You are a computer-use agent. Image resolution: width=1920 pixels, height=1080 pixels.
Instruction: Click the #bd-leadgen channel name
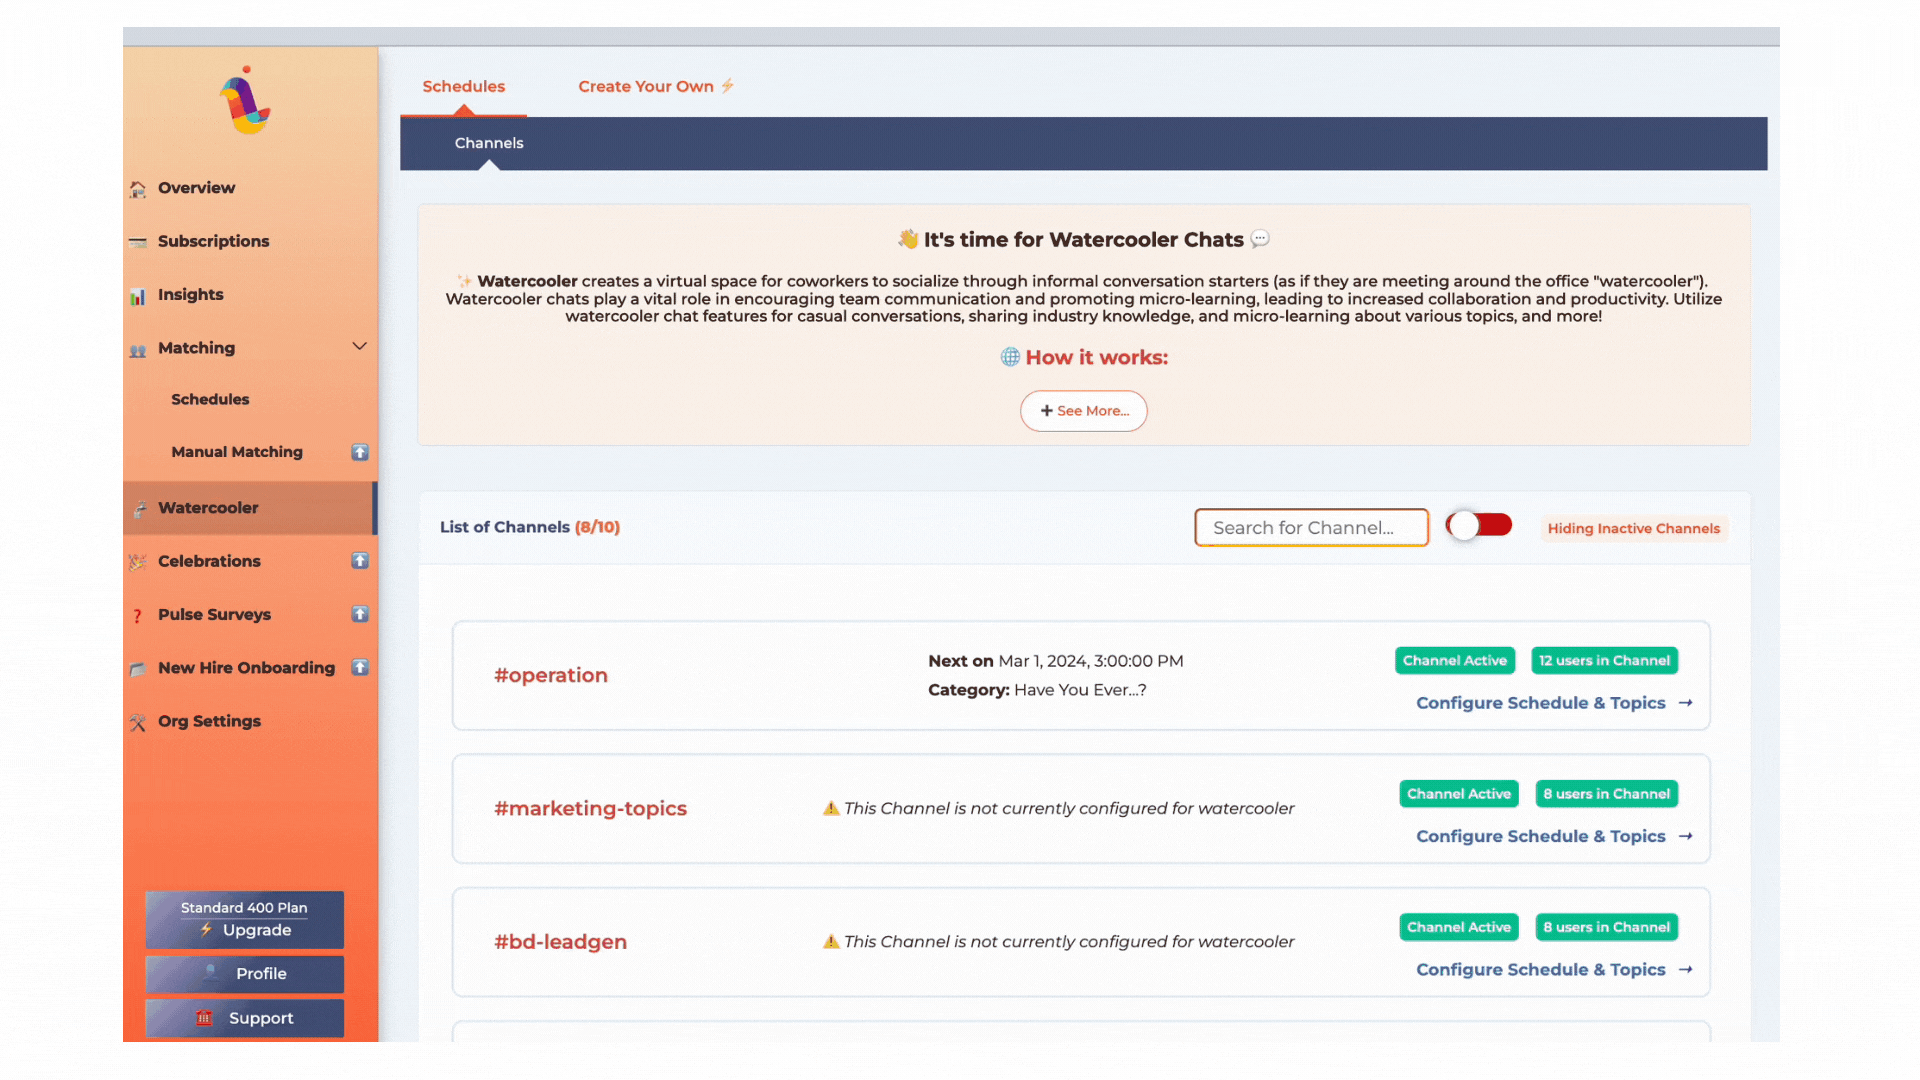point(560,942)
